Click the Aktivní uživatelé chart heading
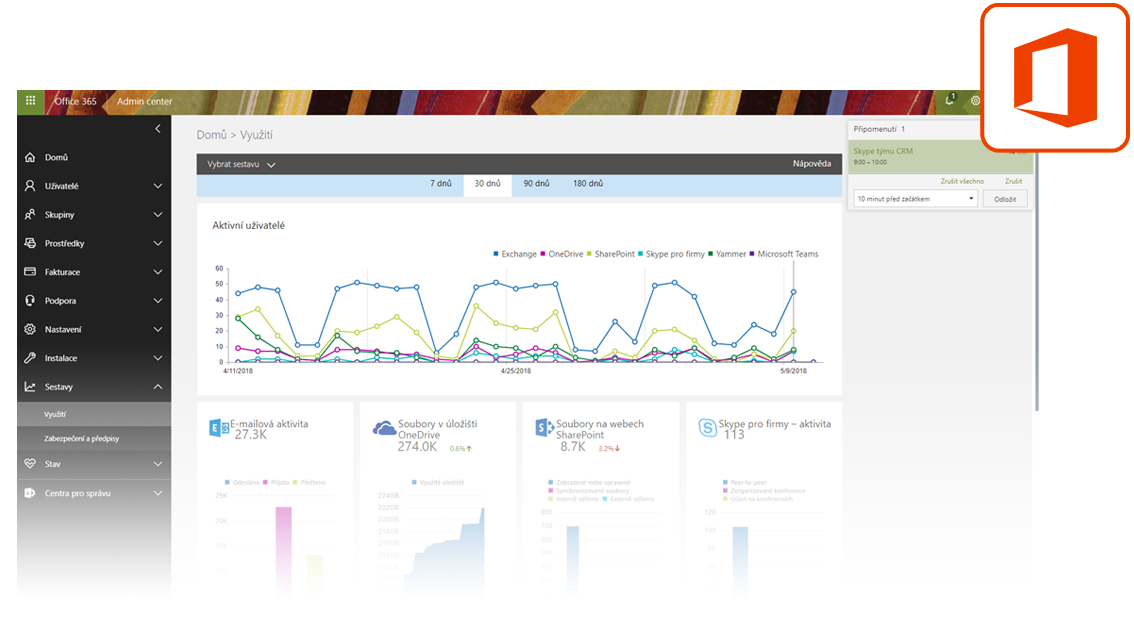 coord(248,226)
